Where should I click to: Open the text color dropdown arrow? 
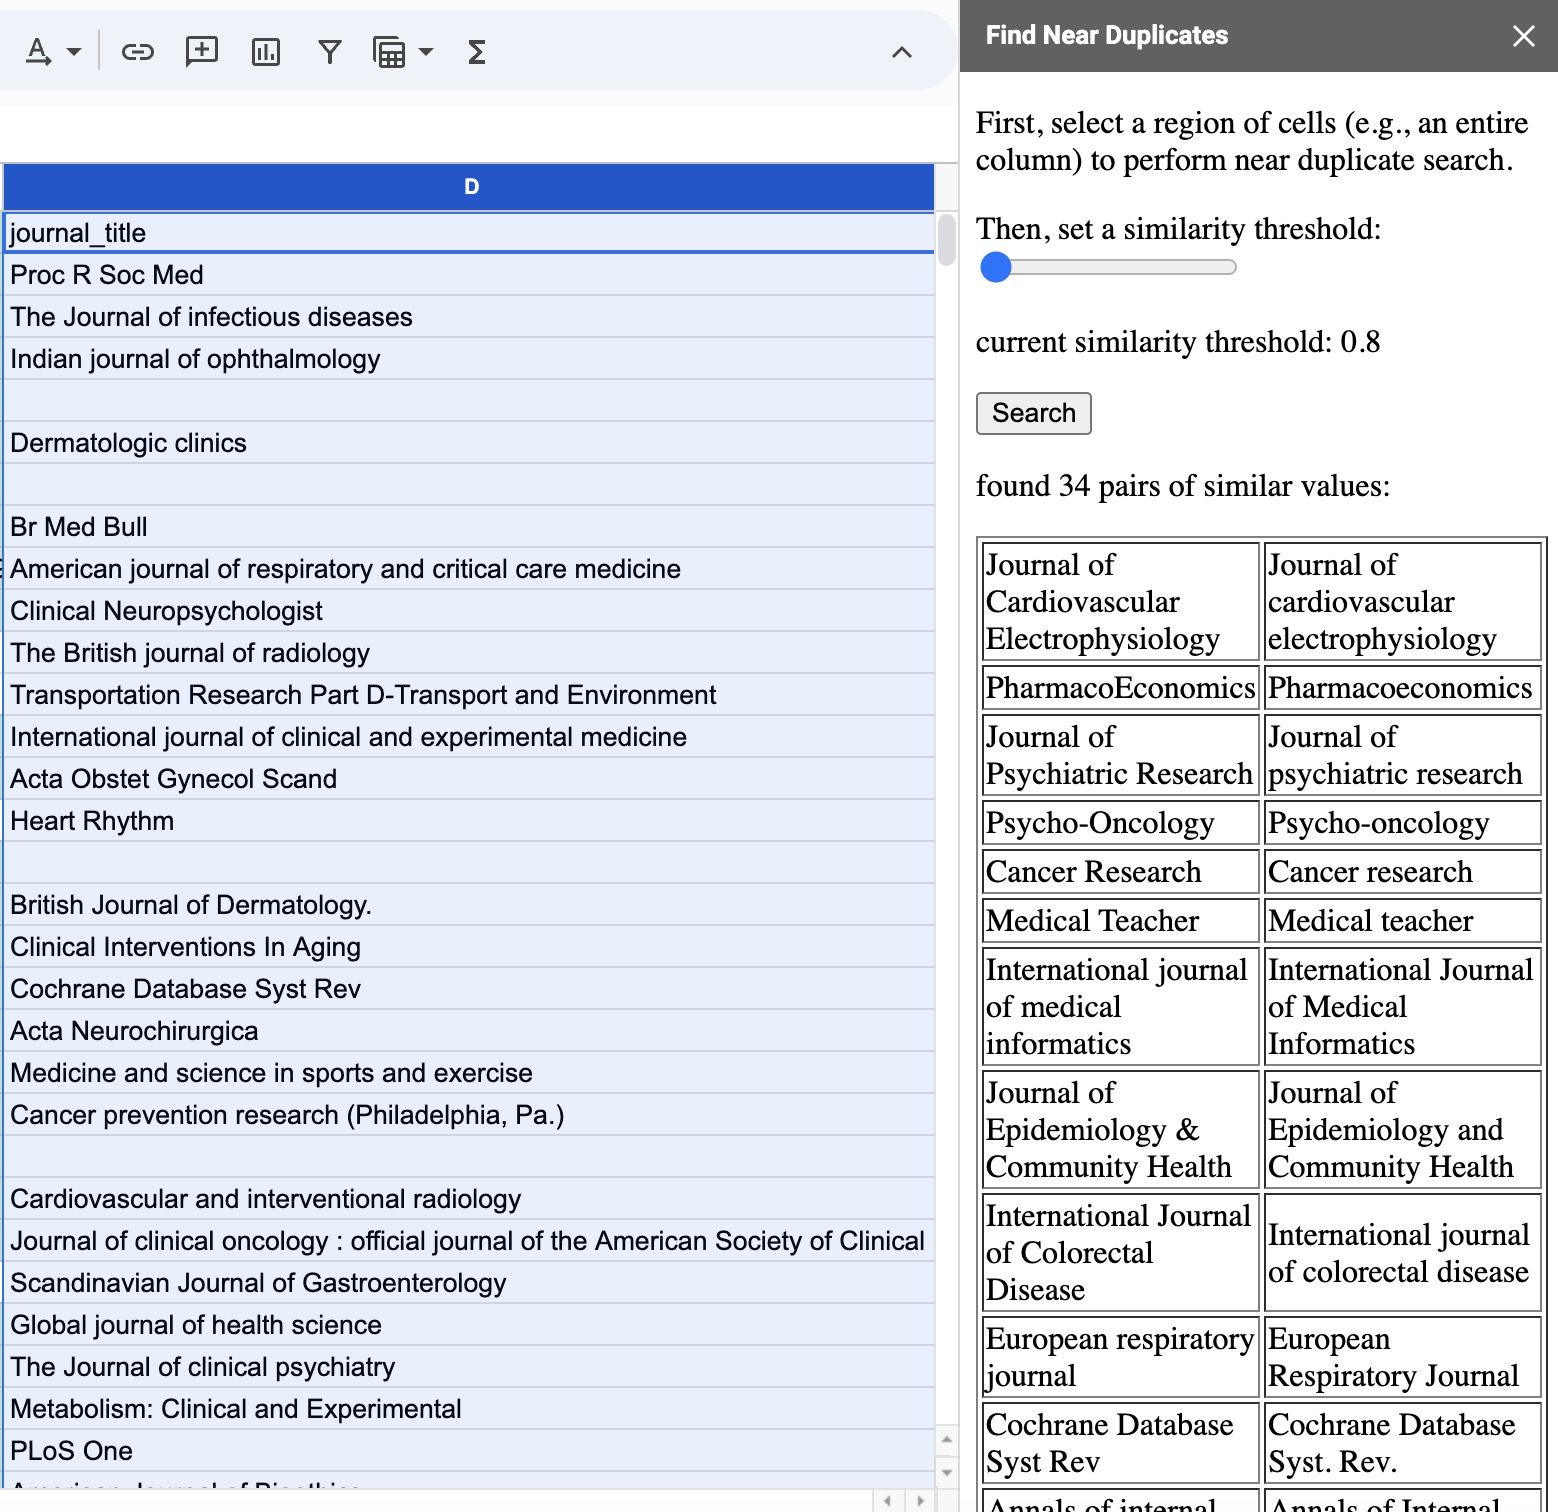pos(74,52)
